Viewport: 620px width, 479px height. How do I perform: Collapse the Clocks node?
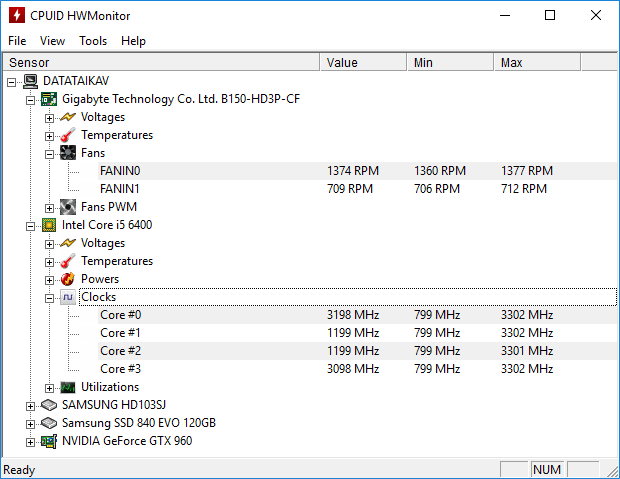coord(49,298)
